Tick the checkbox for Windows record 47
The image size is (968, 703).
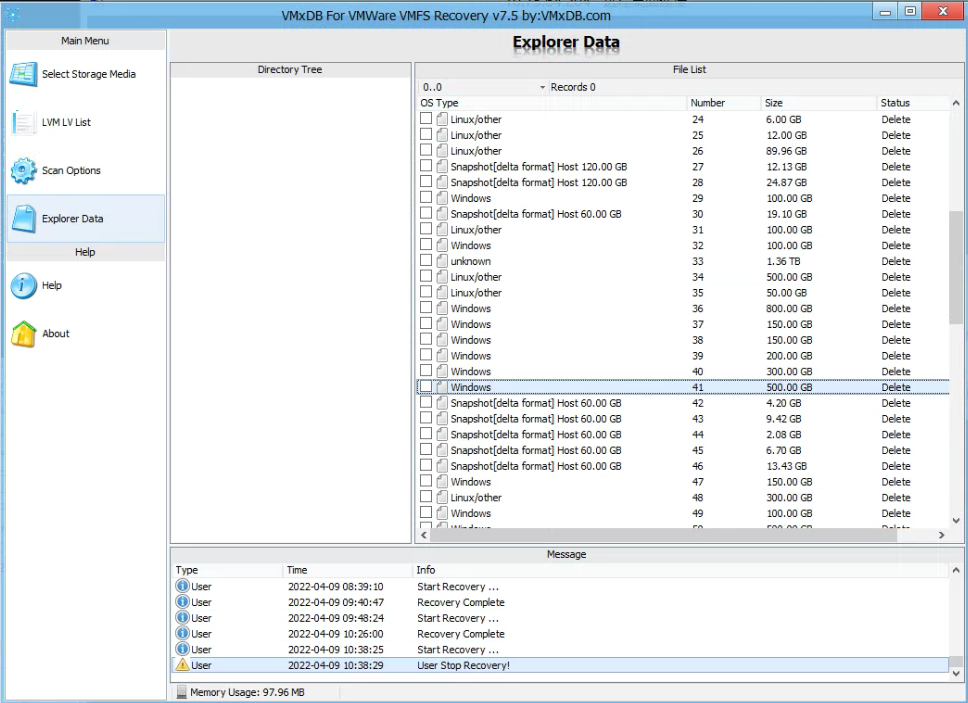[x=426, y=481]
